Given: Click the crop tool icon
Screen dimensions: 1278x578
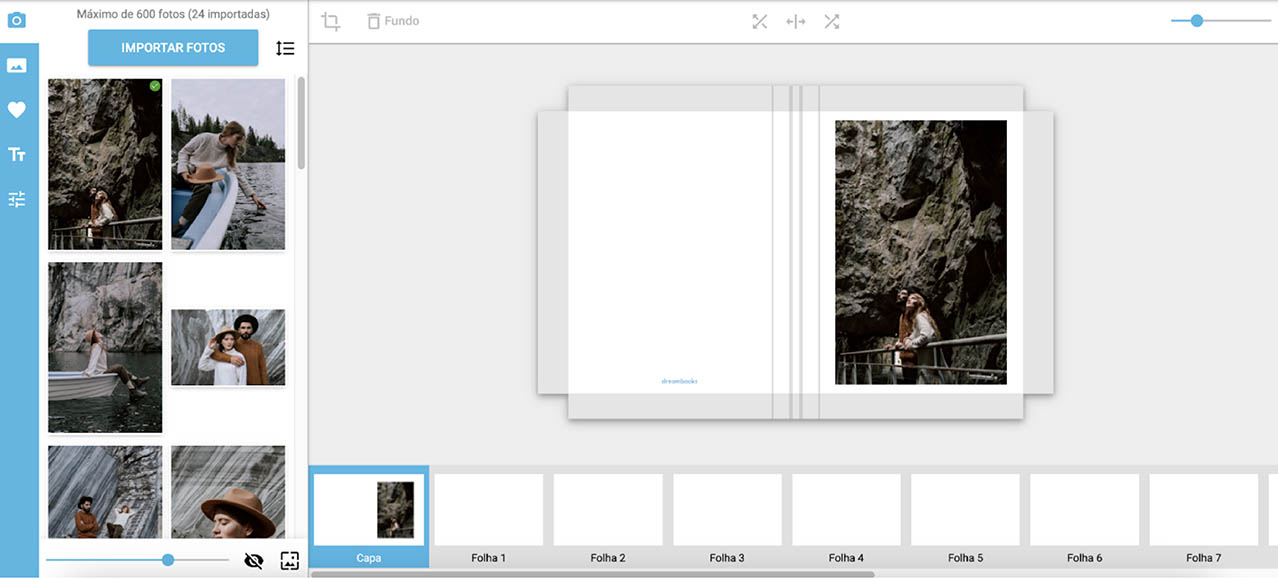Looking at the screenshot, I should 331,21.
